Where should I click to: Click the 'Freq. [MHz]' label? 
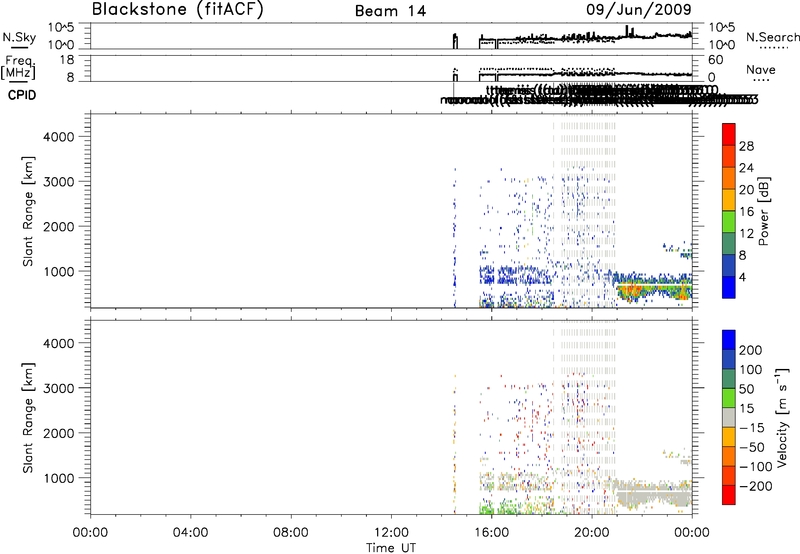(19, 67)
